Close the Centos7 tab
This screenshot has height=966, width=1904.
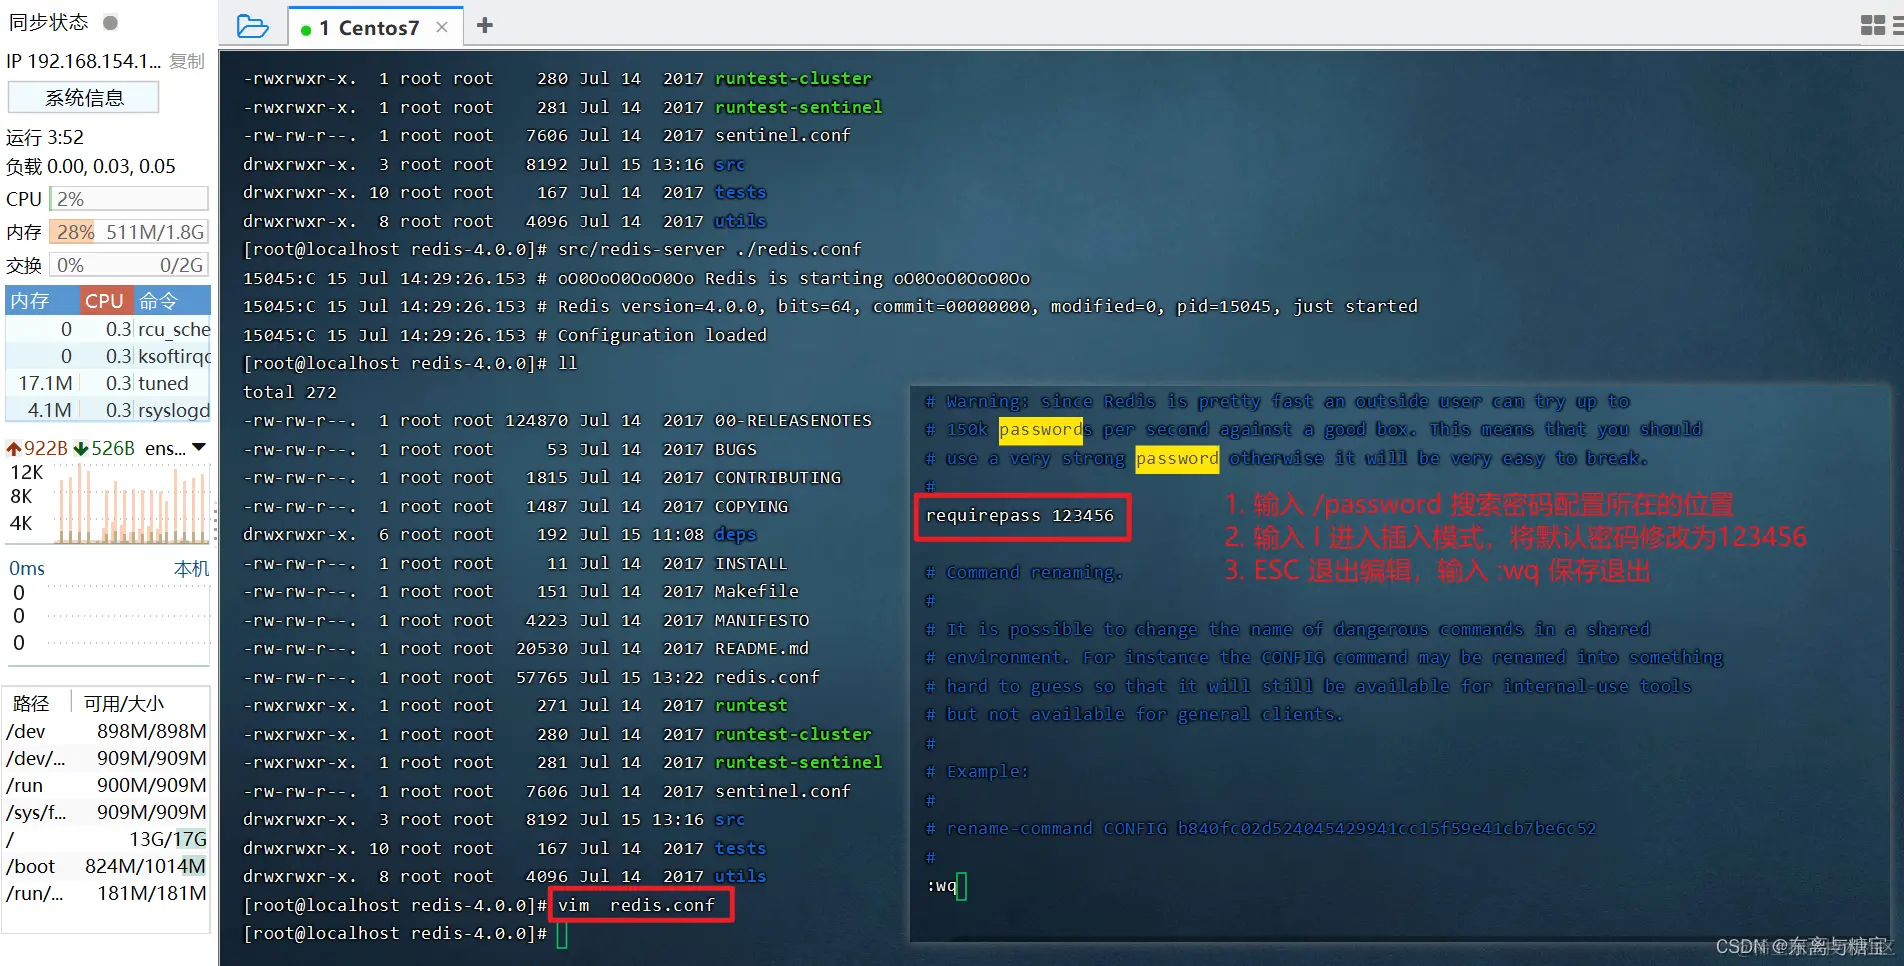pos(442,27)
